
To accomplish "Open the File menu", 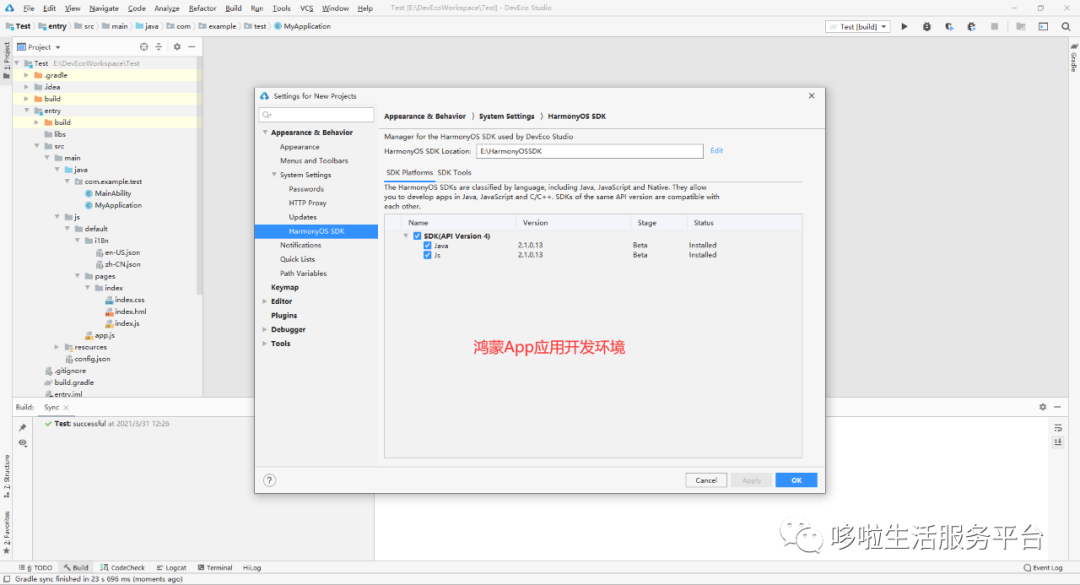I will coord(28,8).
